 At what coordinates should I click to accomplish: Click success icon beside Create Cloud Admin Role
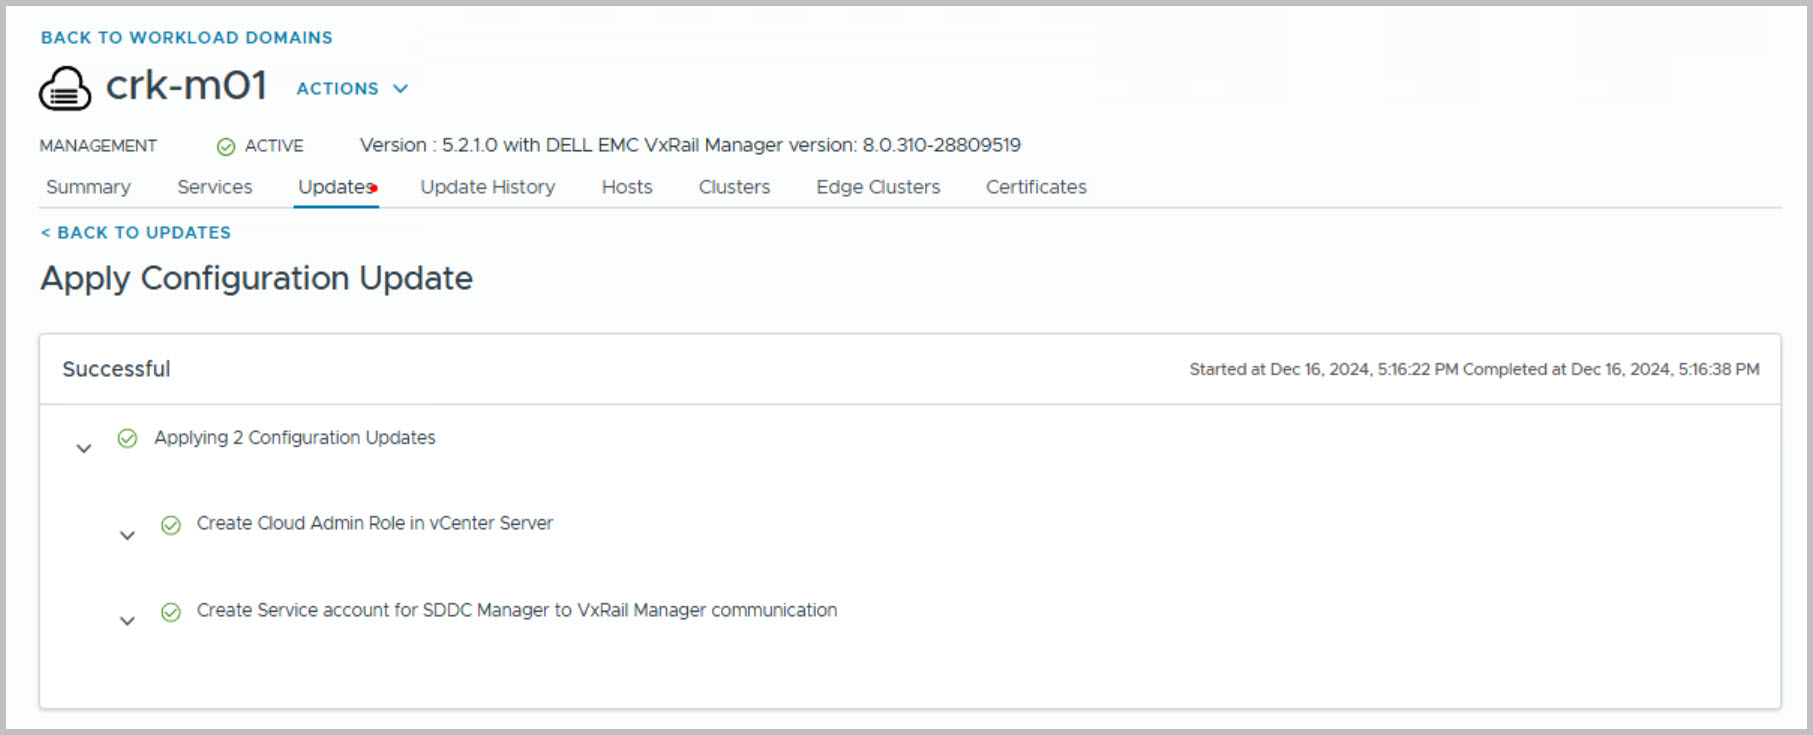click(171, 525)
